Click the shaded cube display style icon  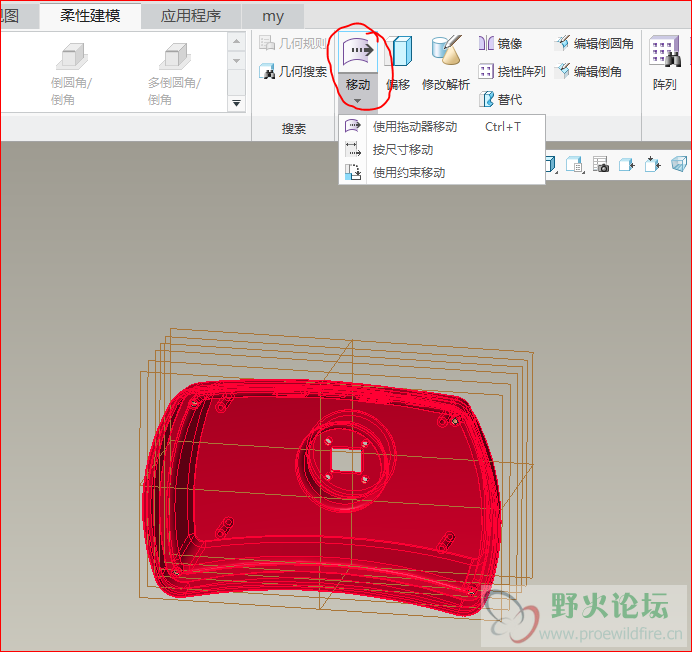[679, 164]
